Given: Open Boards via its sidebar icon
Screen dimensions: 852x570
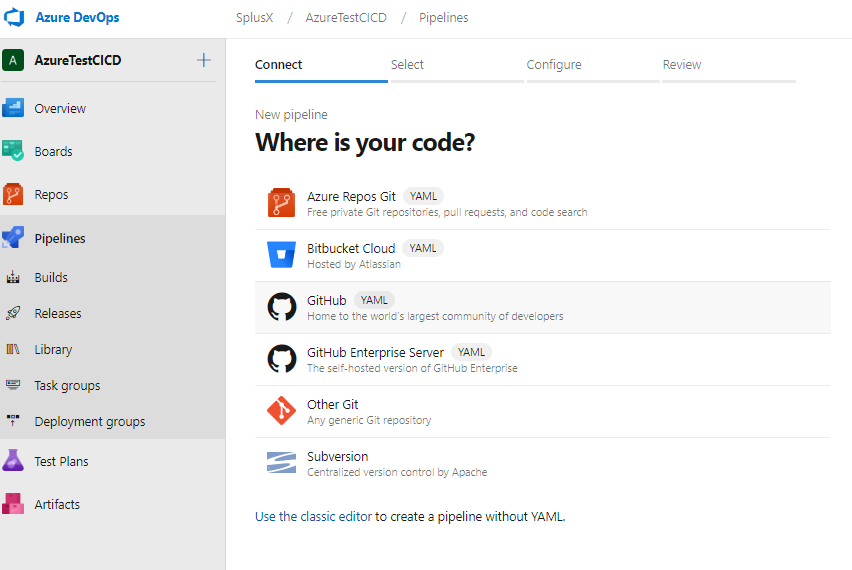Looking at the screenshot, I should tap(13, 151).
